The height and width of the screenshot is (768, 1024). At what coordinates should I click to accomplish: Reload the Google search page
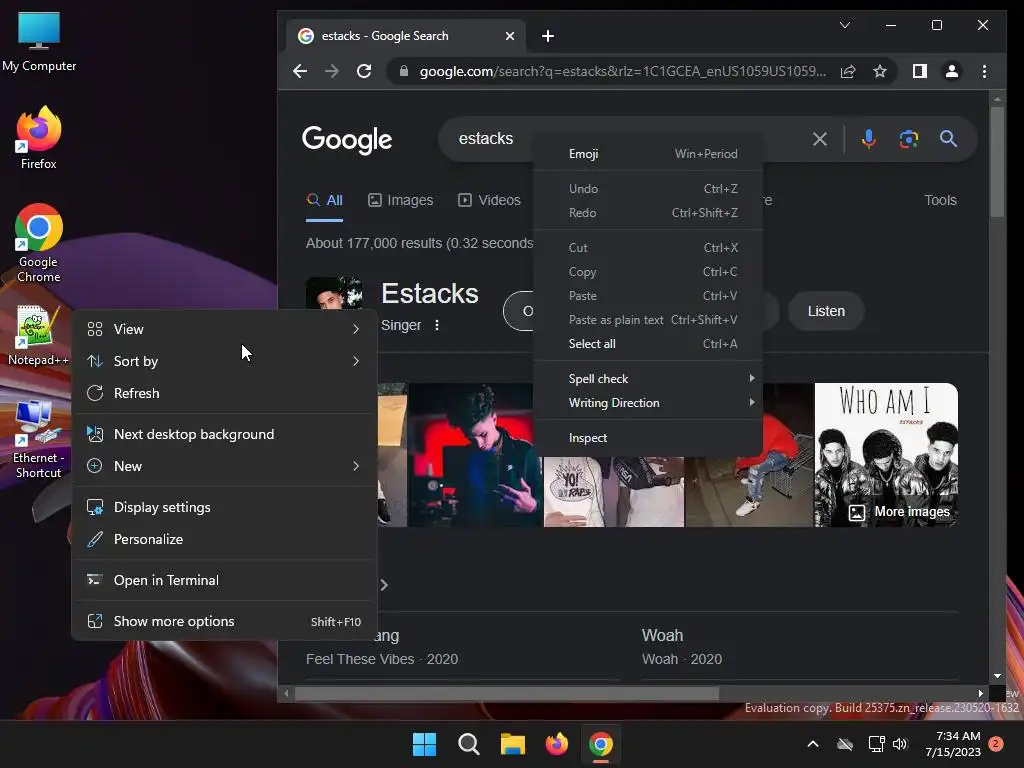tap(364, 71)
